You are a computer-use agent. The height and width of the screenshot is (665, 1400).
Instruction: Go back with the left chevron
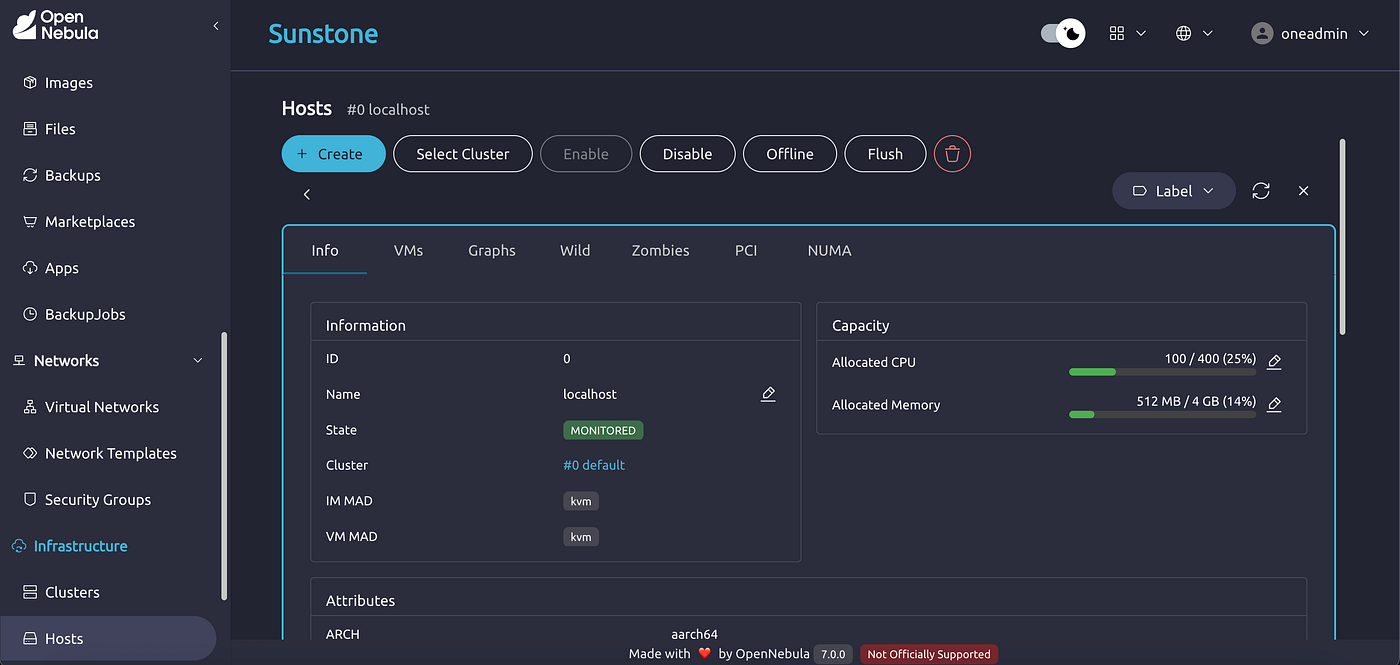tap(307, 194)
